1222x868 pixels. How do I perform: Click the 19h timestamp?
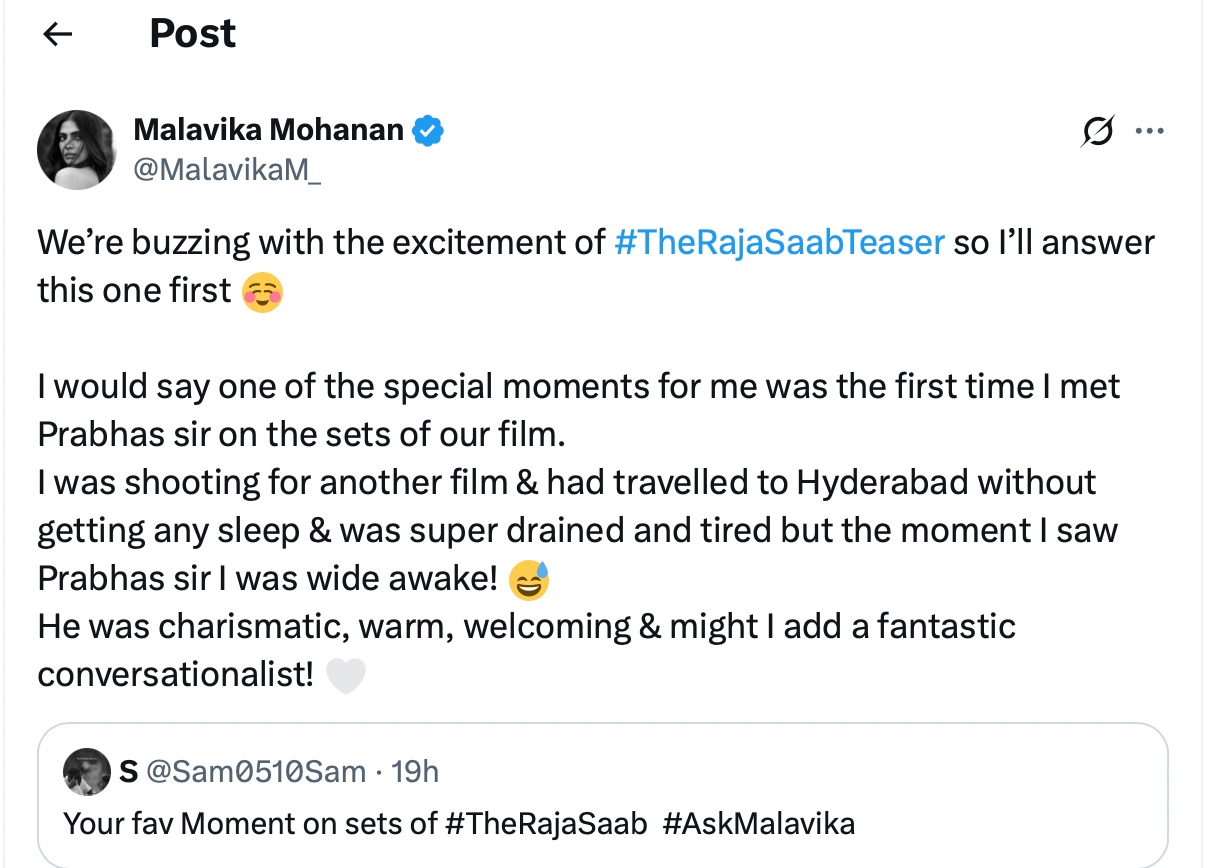click(415, 771)
